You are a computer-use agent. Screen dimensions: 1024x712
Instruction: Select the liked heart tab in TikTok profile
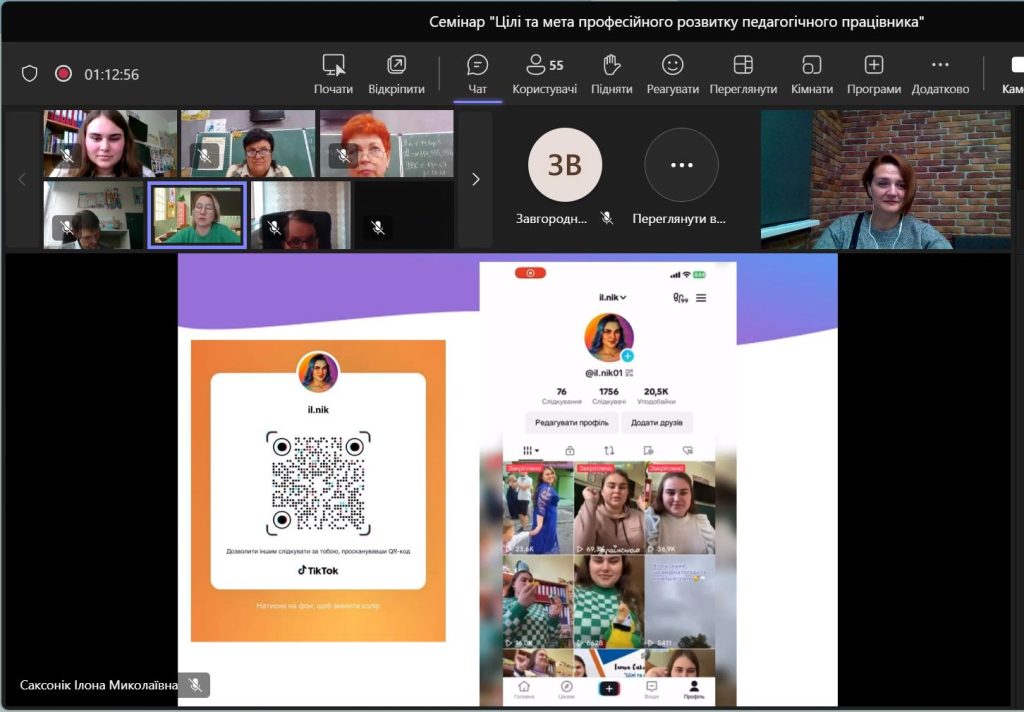tap(687, 451)
